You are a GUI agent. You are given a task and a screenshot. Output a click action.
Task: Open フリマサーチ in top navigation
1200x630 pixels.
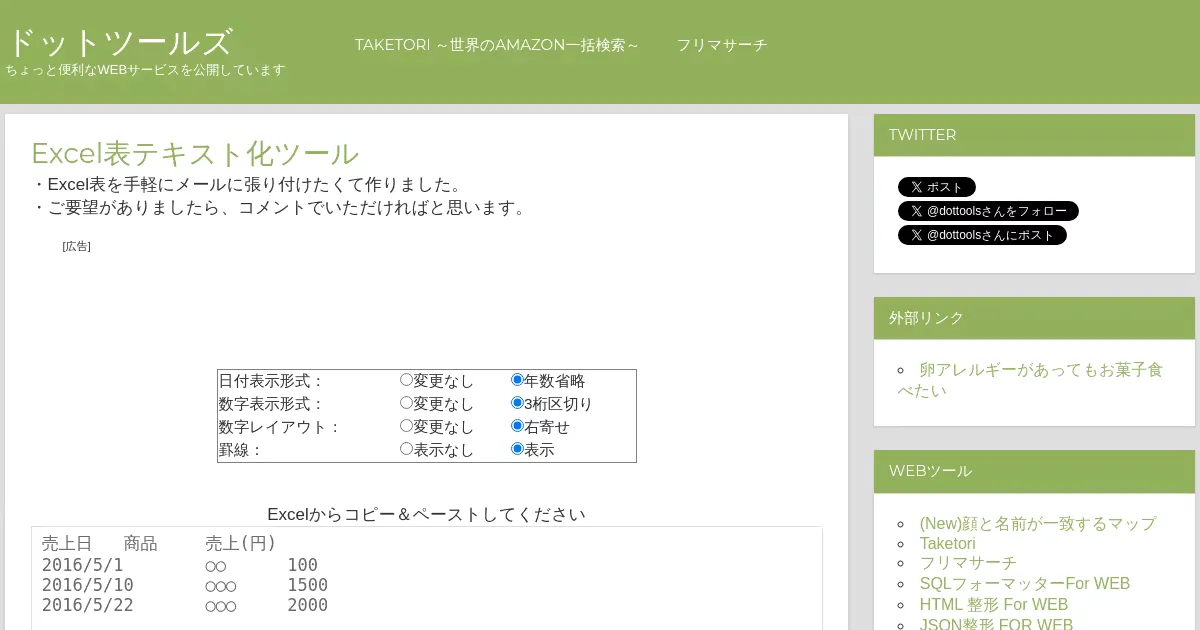pos(721,45)
